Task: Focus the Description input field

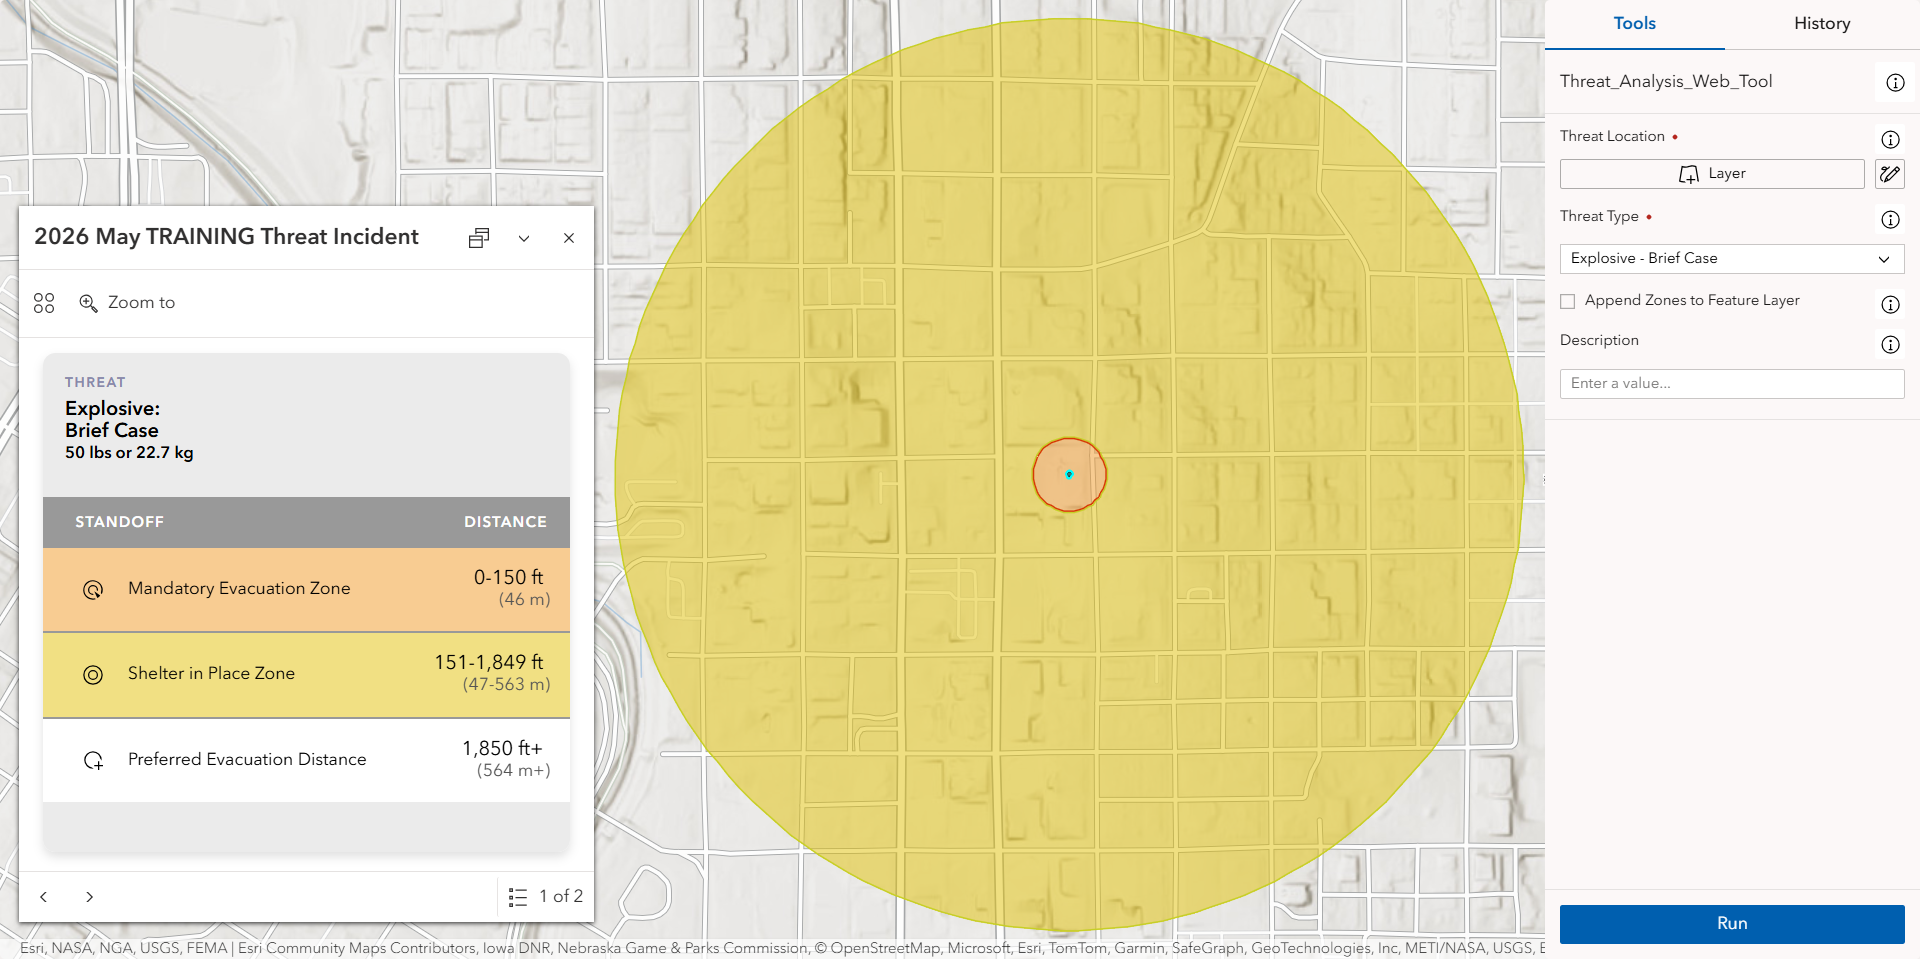Action: point(1732,384)
